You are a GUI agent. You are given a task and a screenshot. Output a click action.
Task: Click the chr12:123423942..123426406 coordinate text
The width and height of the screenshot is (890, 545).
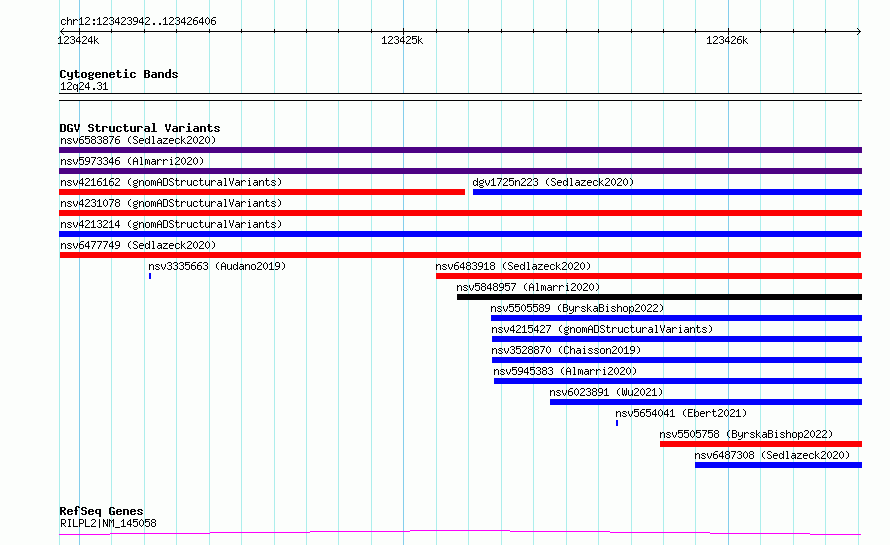(138, 22)
